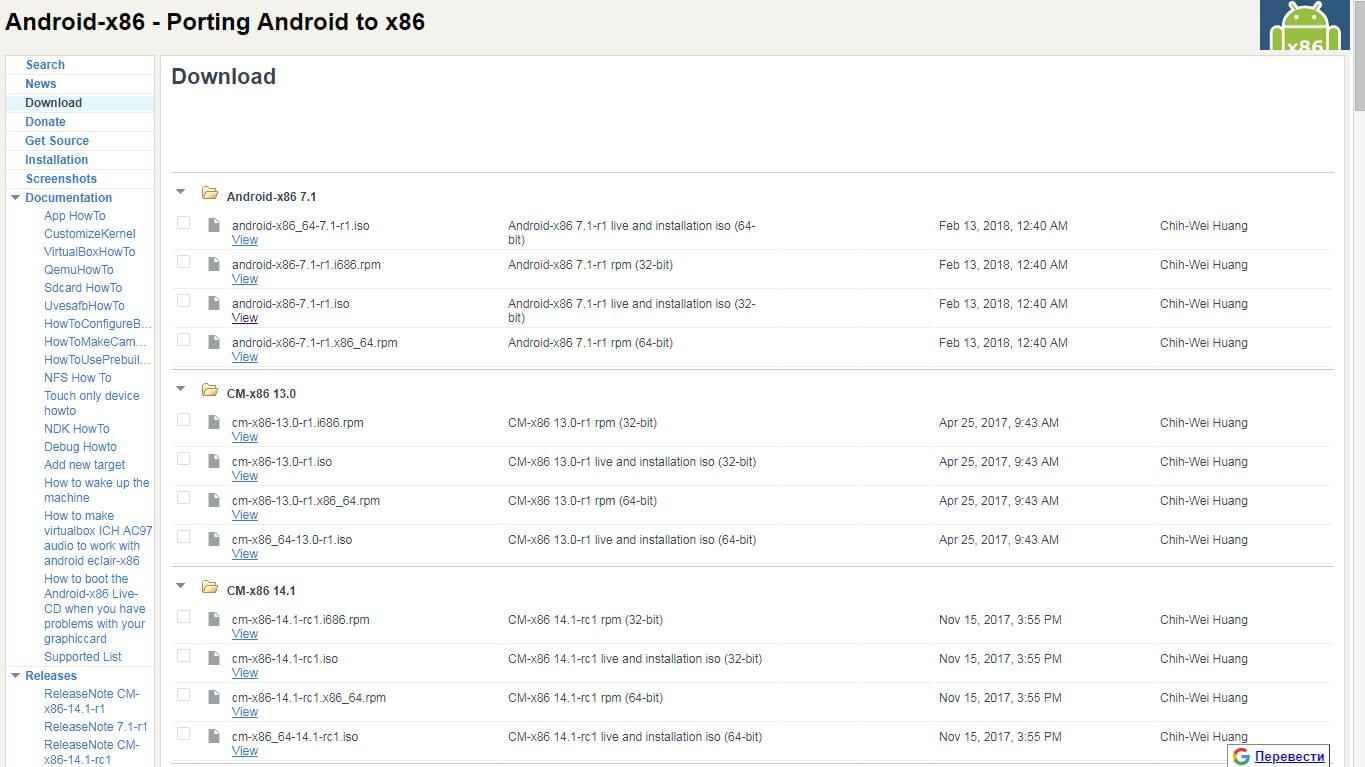Image resolution: width=1365 pixels, height=767 pixels.
Task: Click the Android-x86 7.1 folder icon
Action: 210,193
